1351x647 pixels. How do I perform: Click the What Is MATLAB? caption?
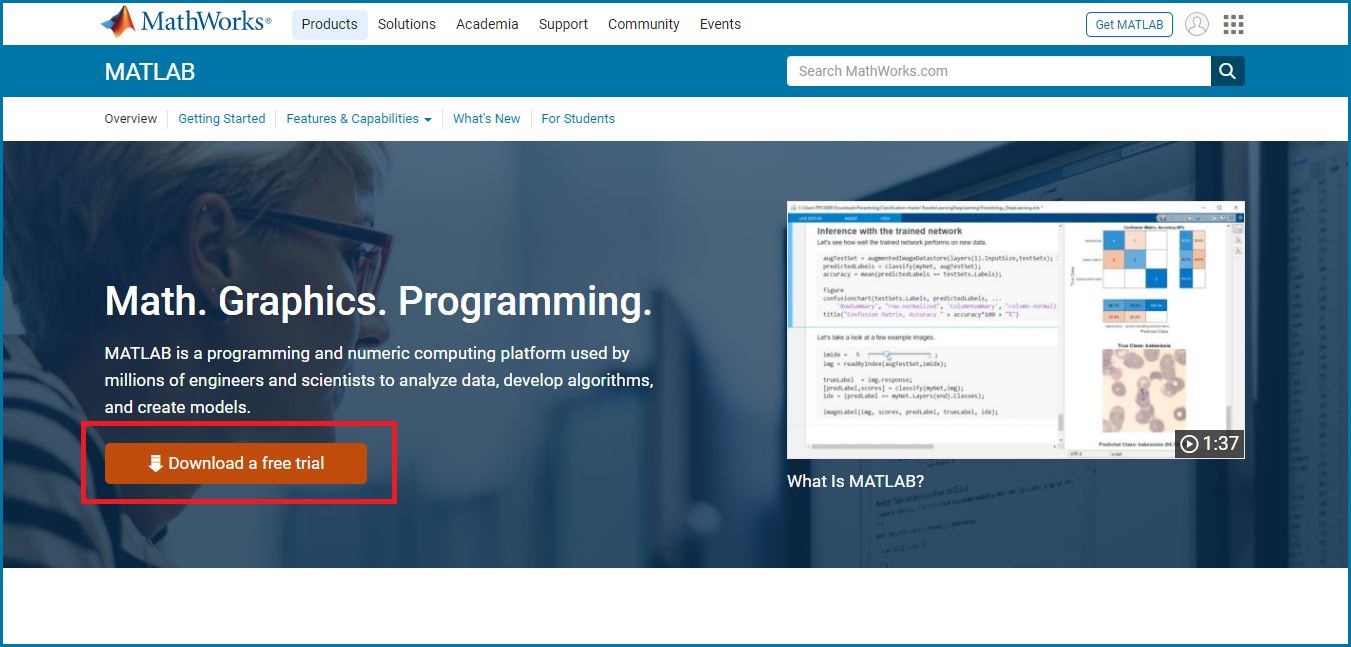coord(855,481)
